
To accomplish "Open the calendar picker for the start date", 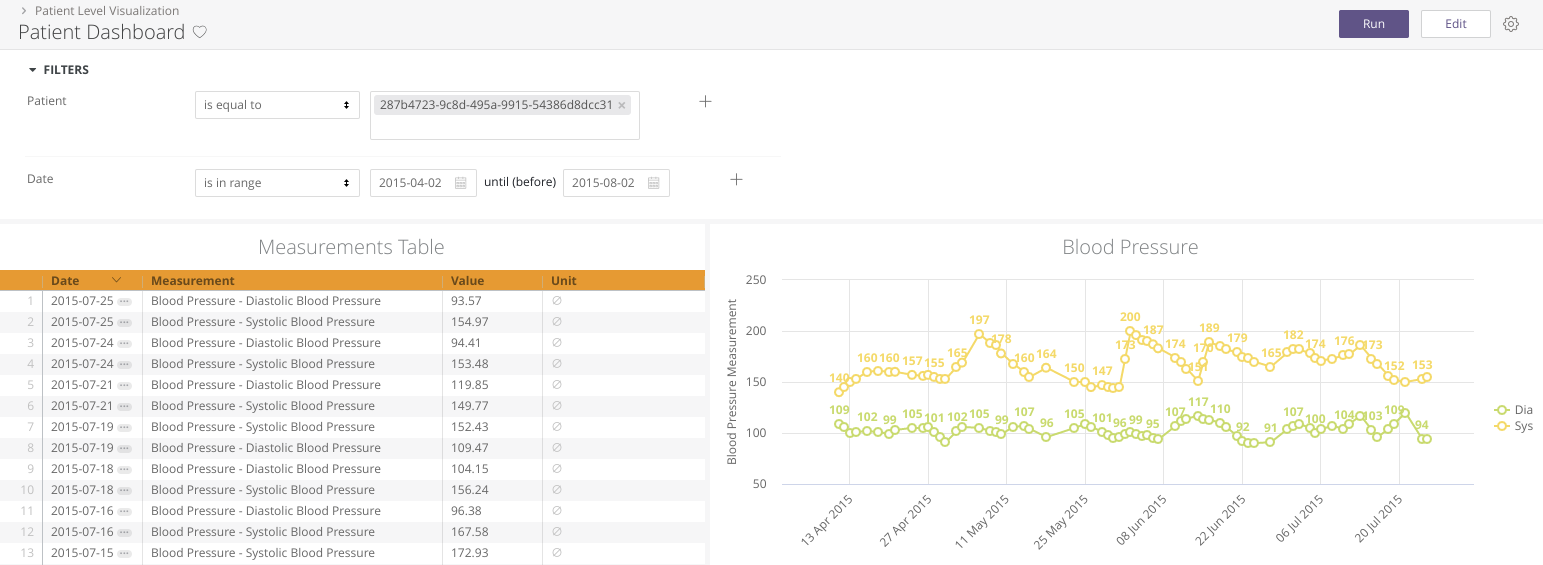I will click(x=461, y=183).
